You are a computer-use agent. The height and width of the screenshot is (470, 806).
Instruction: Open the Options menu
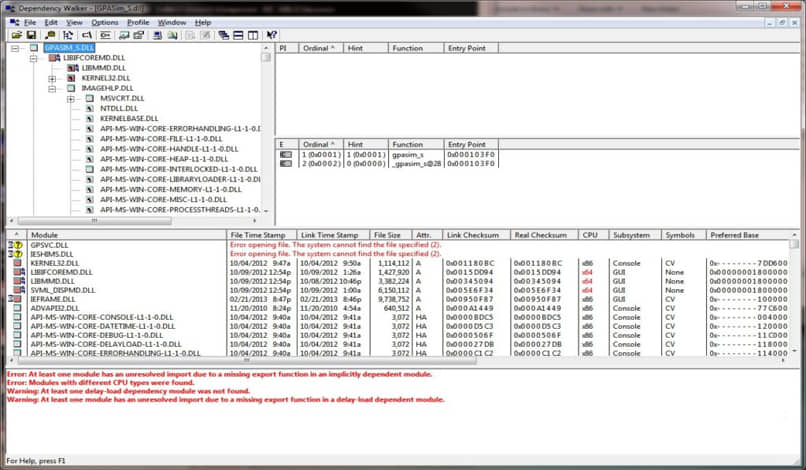tap(104, 22)
